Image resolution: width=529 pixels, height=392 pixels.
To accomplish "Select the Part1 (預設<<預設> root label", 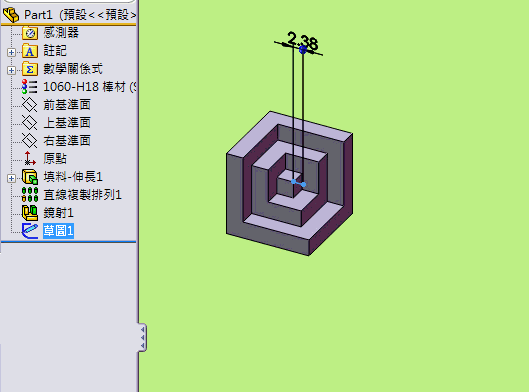I will [x=80, y=15].
